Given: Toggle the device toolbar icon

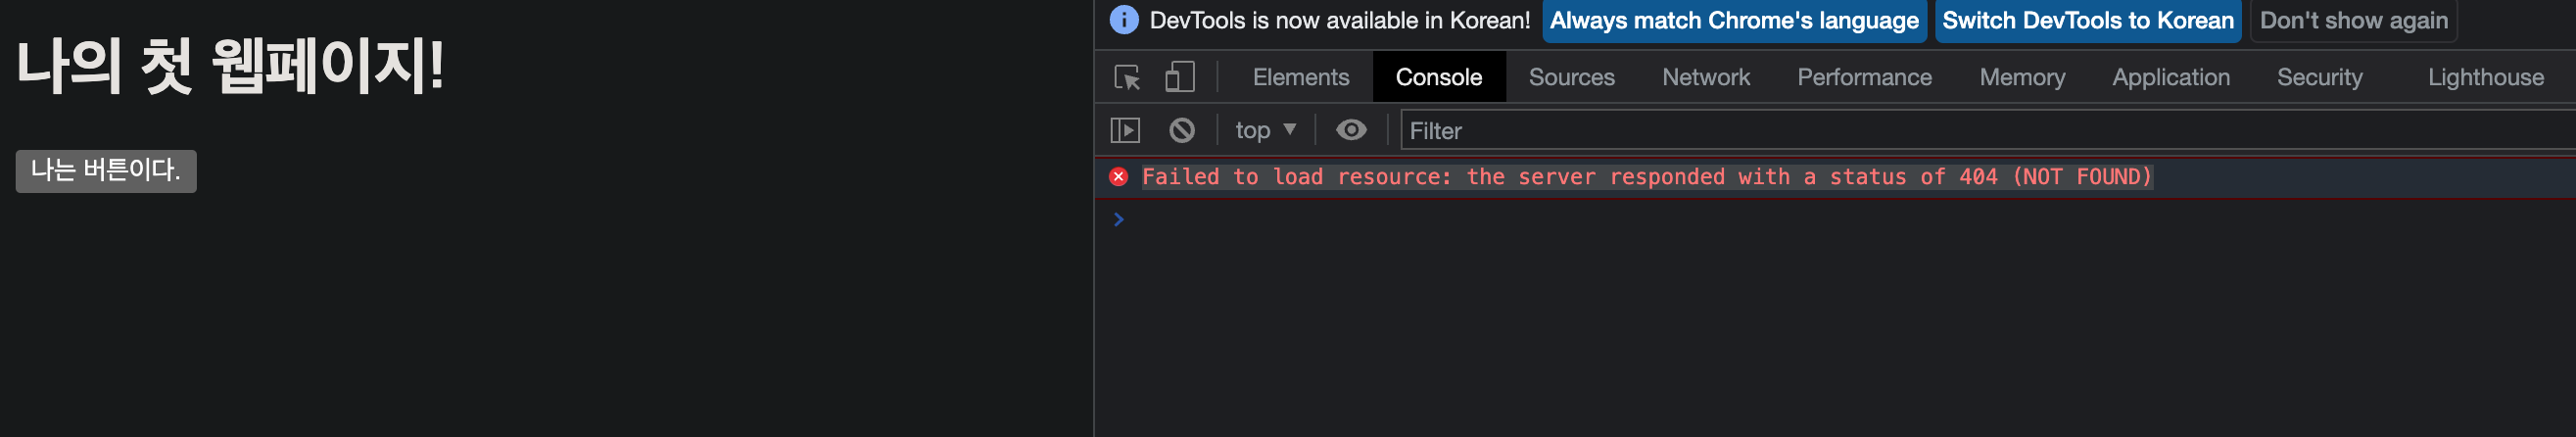Looking at the screenshot, I should click(1180, 77).
